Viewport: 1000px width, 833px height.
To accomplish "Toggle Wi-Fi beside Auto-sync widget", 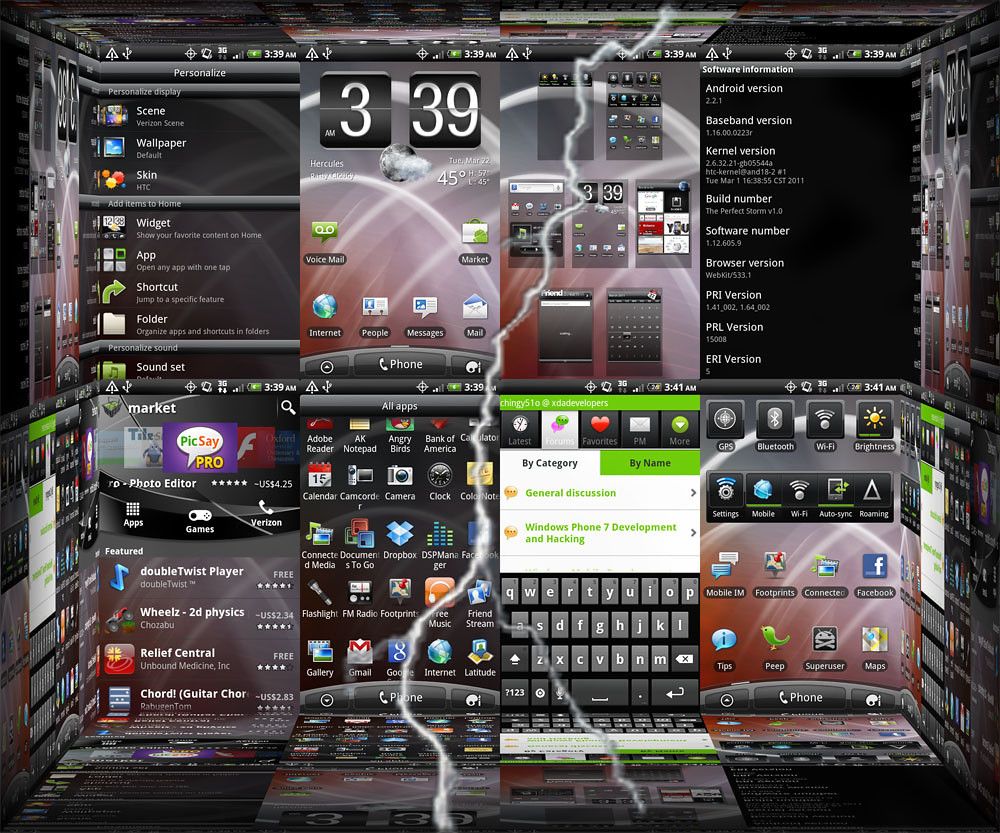I will coord(799,497).
